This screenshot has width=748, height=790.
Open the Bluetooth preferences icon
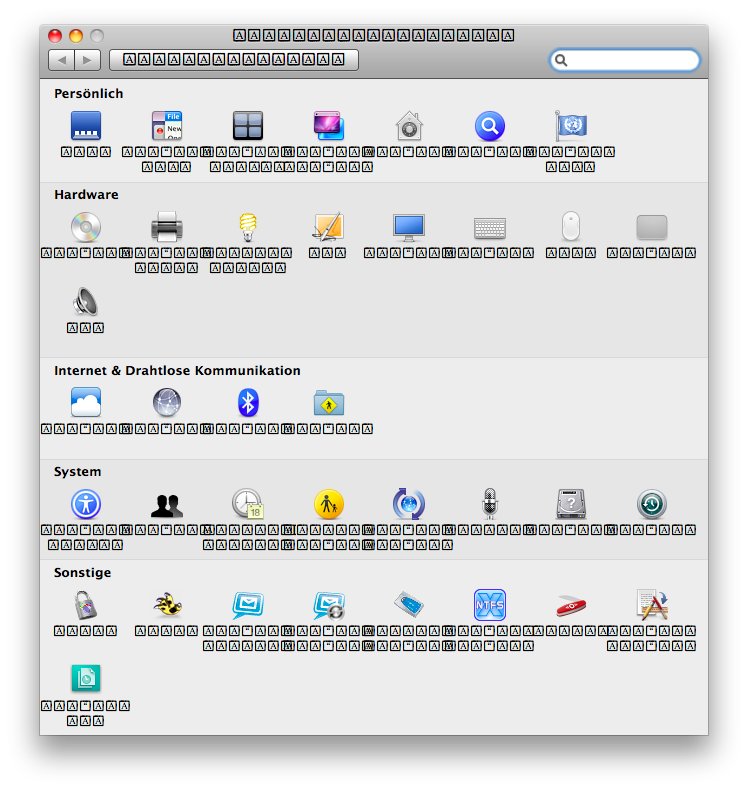(248, 403)
